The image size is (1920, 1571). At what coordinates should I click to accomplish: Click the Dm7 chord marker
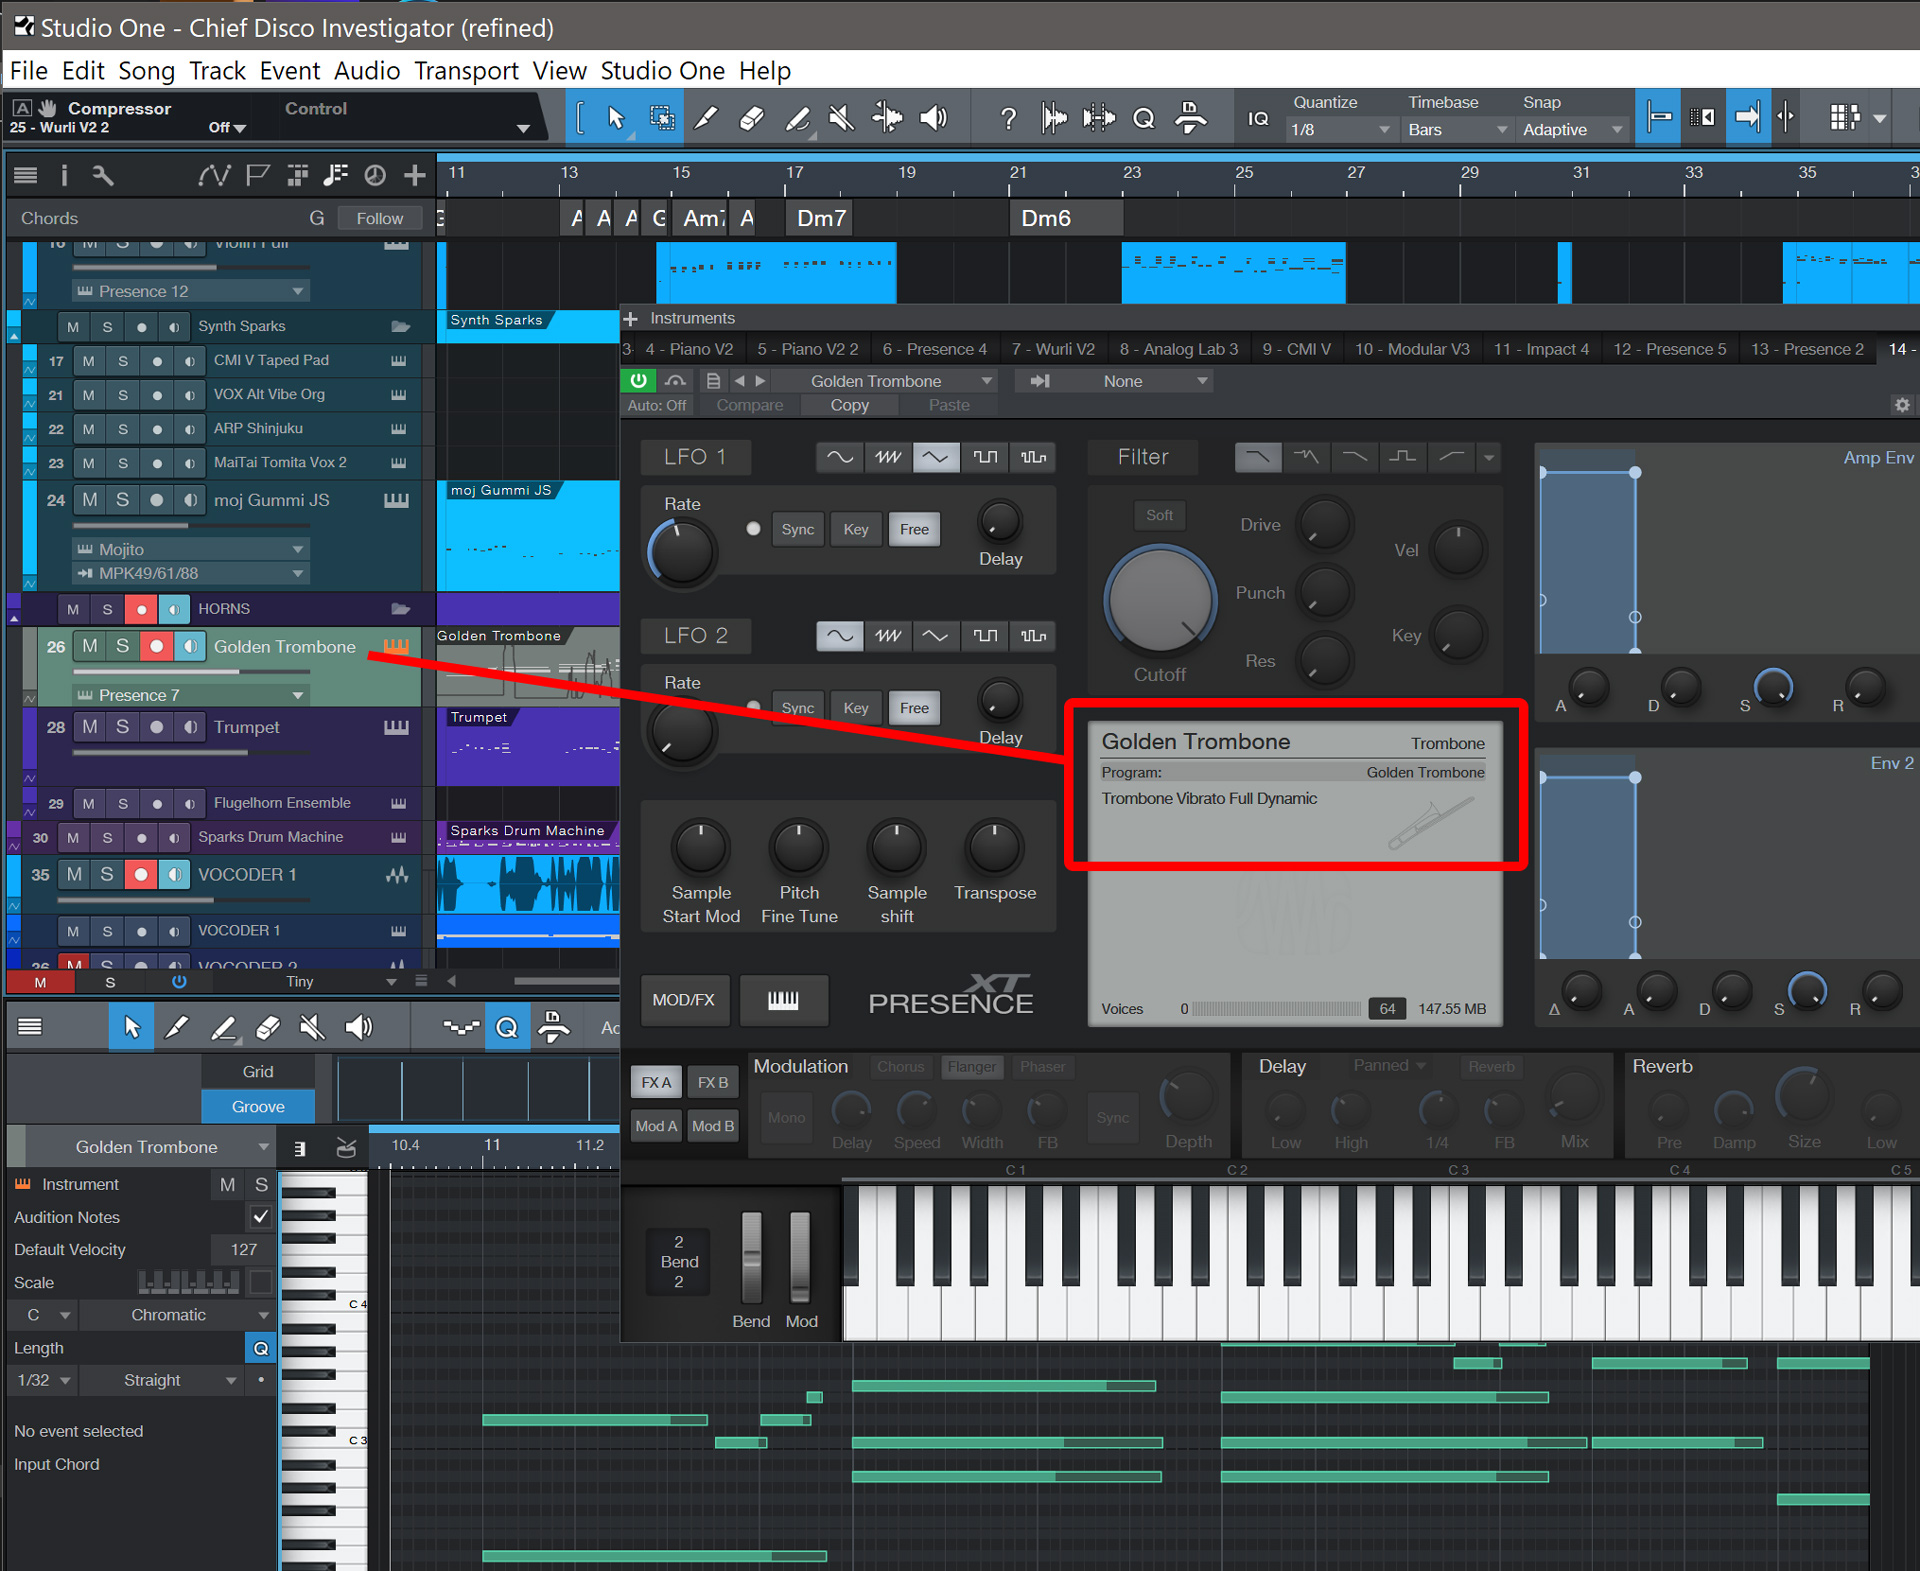[821, 219]
